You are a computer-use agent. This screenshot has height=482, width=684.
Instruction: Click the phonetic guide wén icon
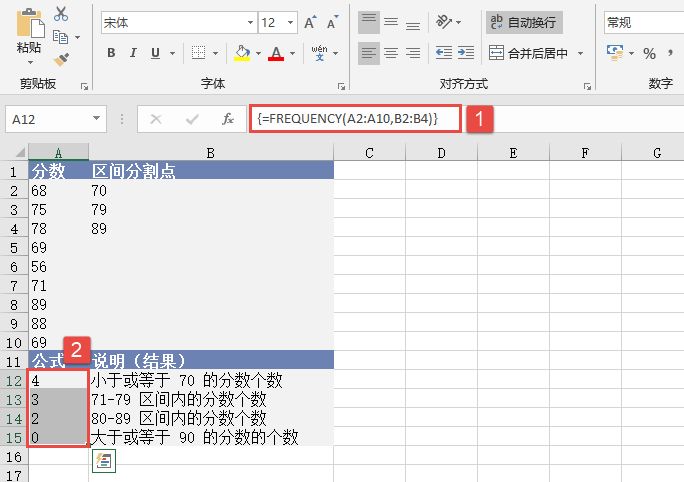[319, 53]
